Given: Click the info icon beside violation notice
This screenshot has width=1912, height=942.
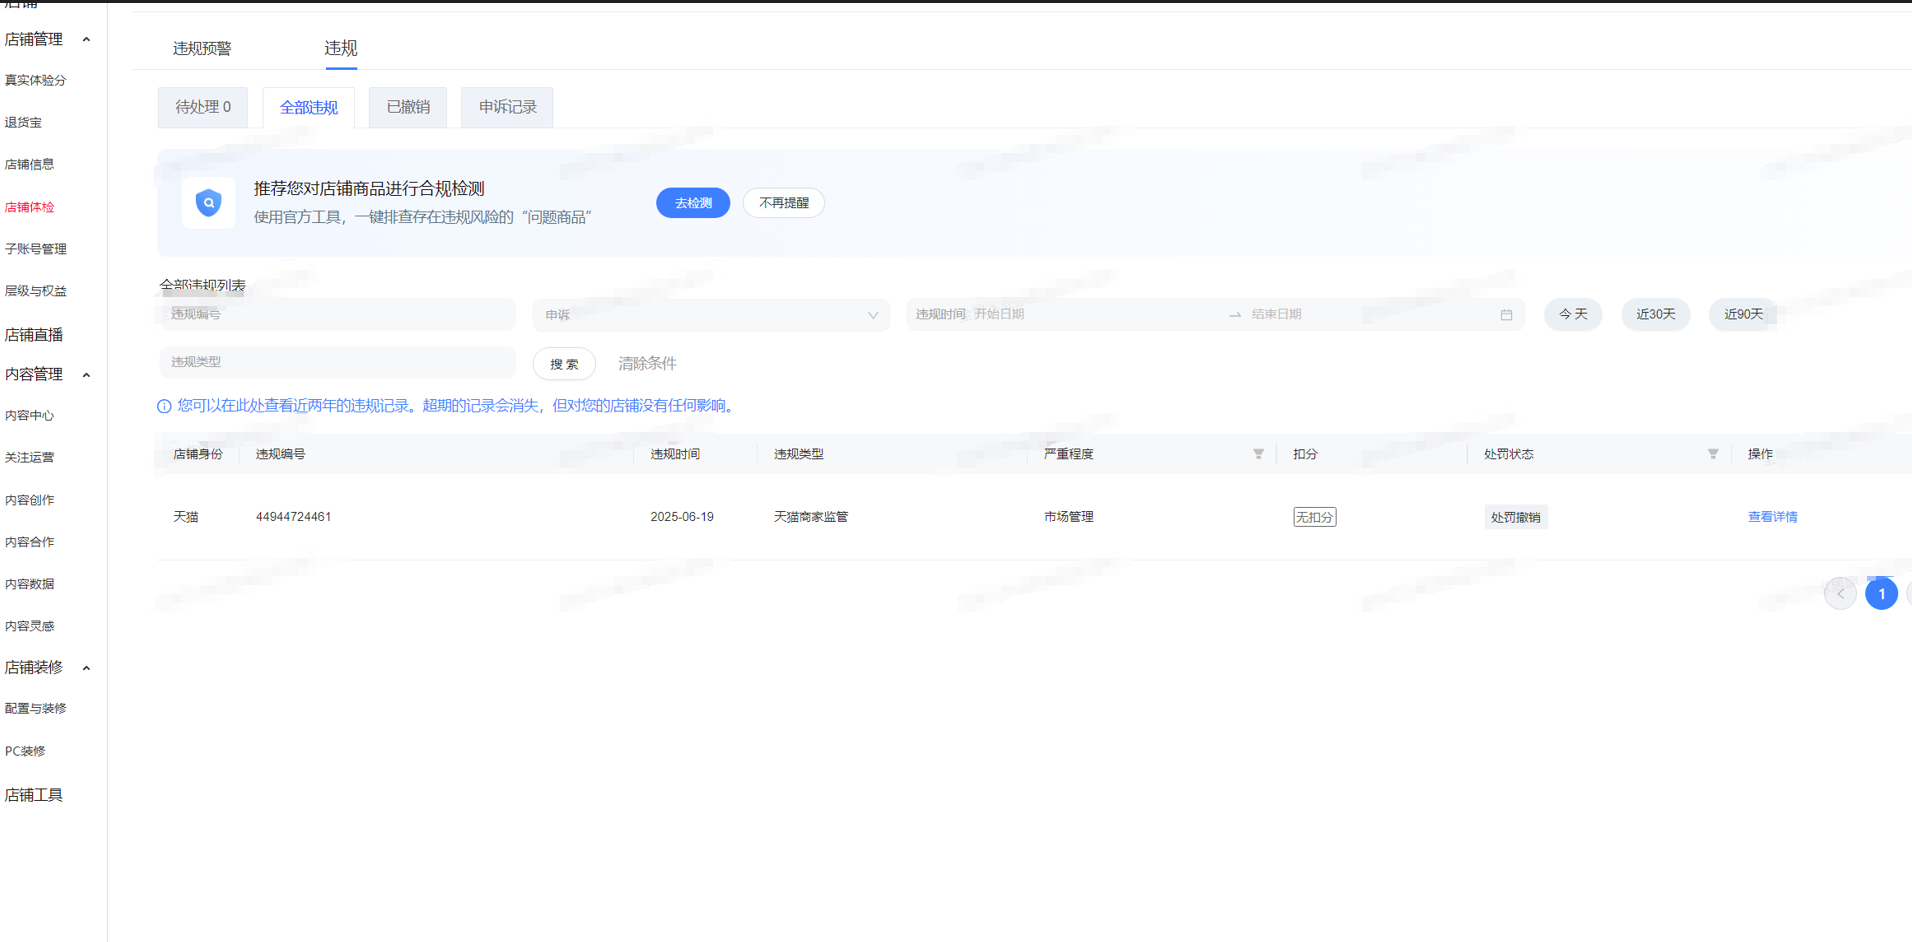Looking at the screenshot, I should pyautogui.click(x=164, y=406).
